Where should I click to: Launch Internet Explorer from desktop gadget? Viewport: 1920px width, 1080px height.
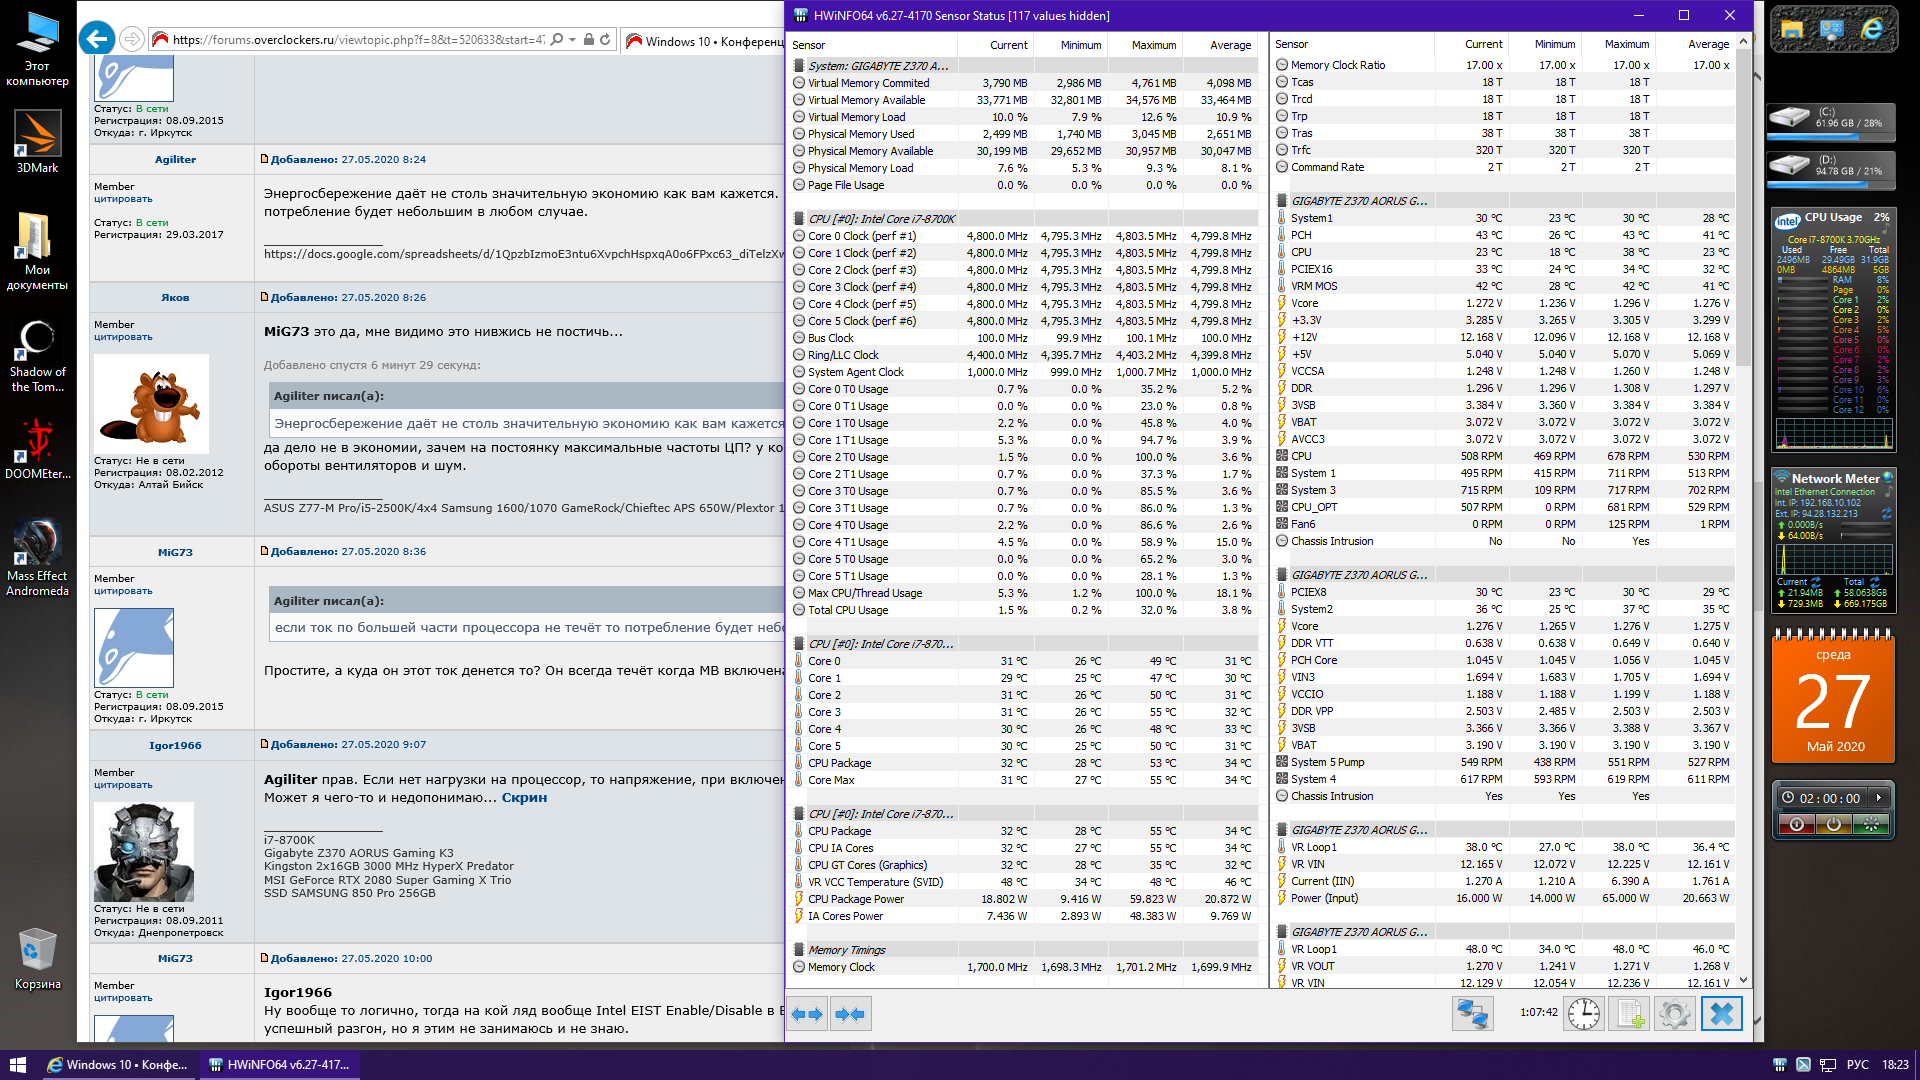(1871, 30)
